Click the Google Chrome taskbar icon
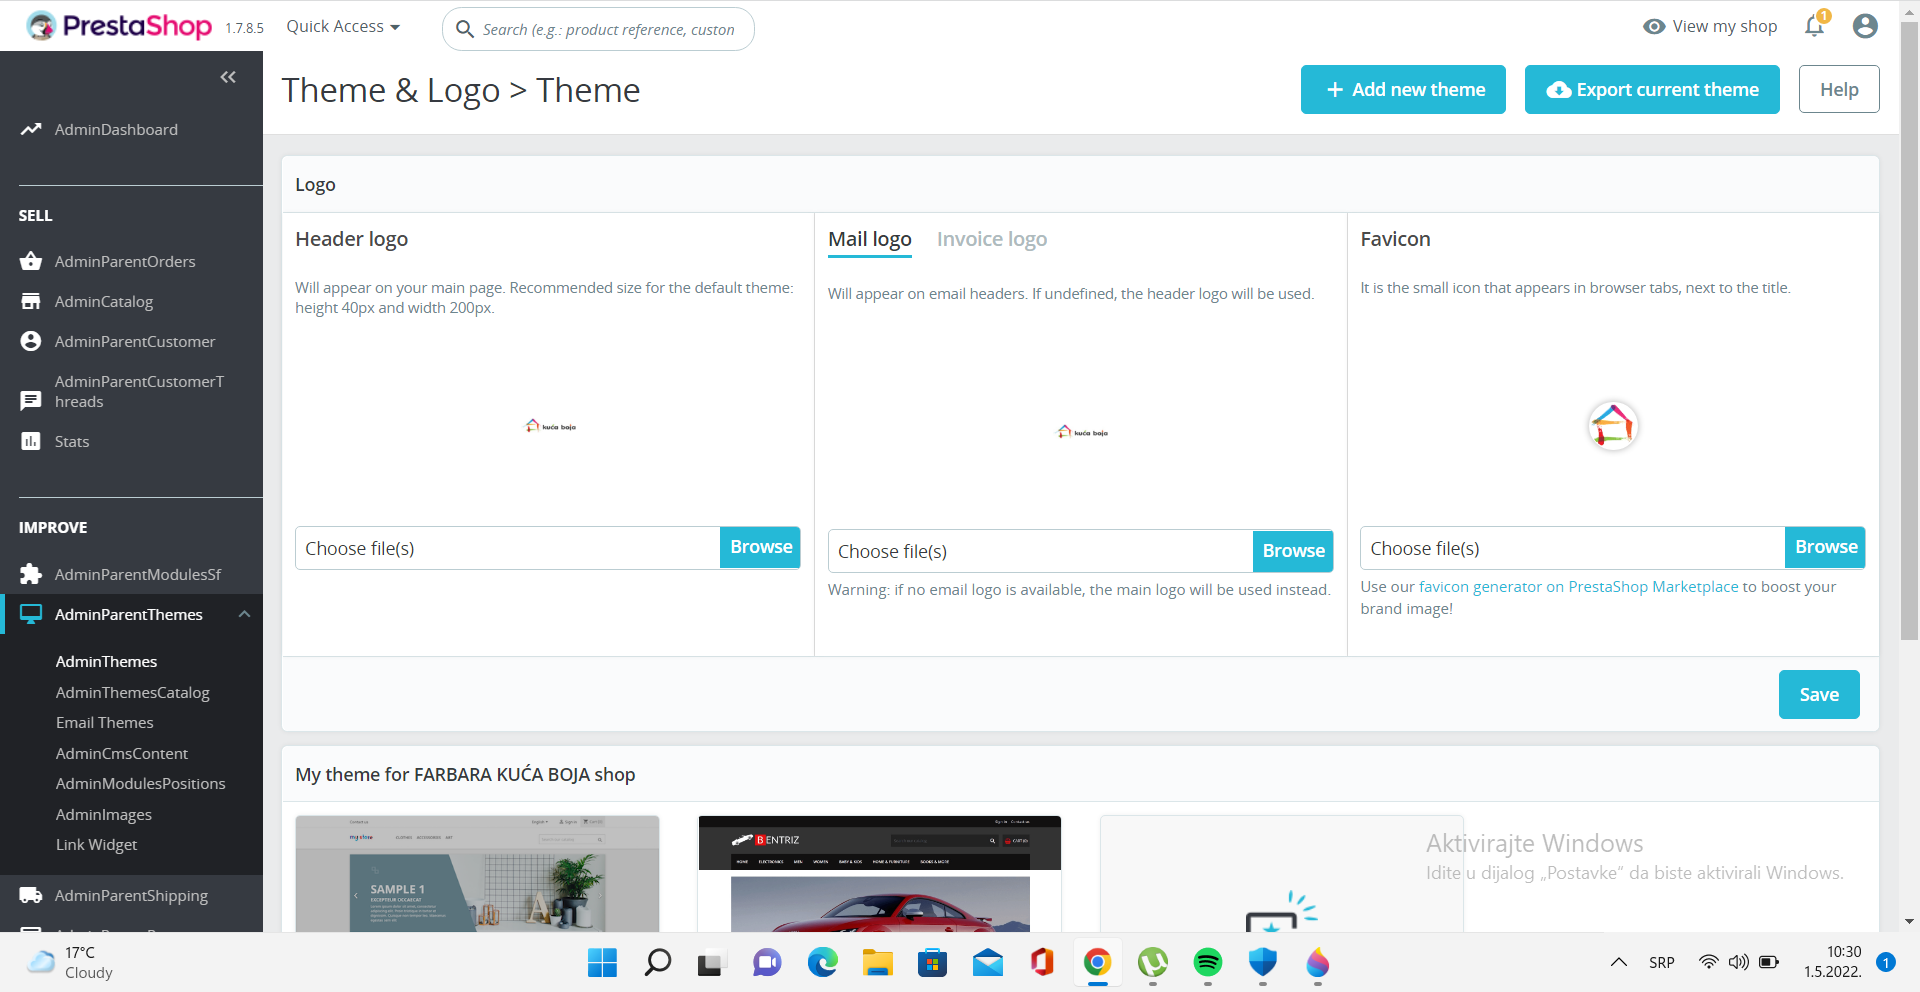This screenshot has width=1920, height=992. (x=1097, y=963)
